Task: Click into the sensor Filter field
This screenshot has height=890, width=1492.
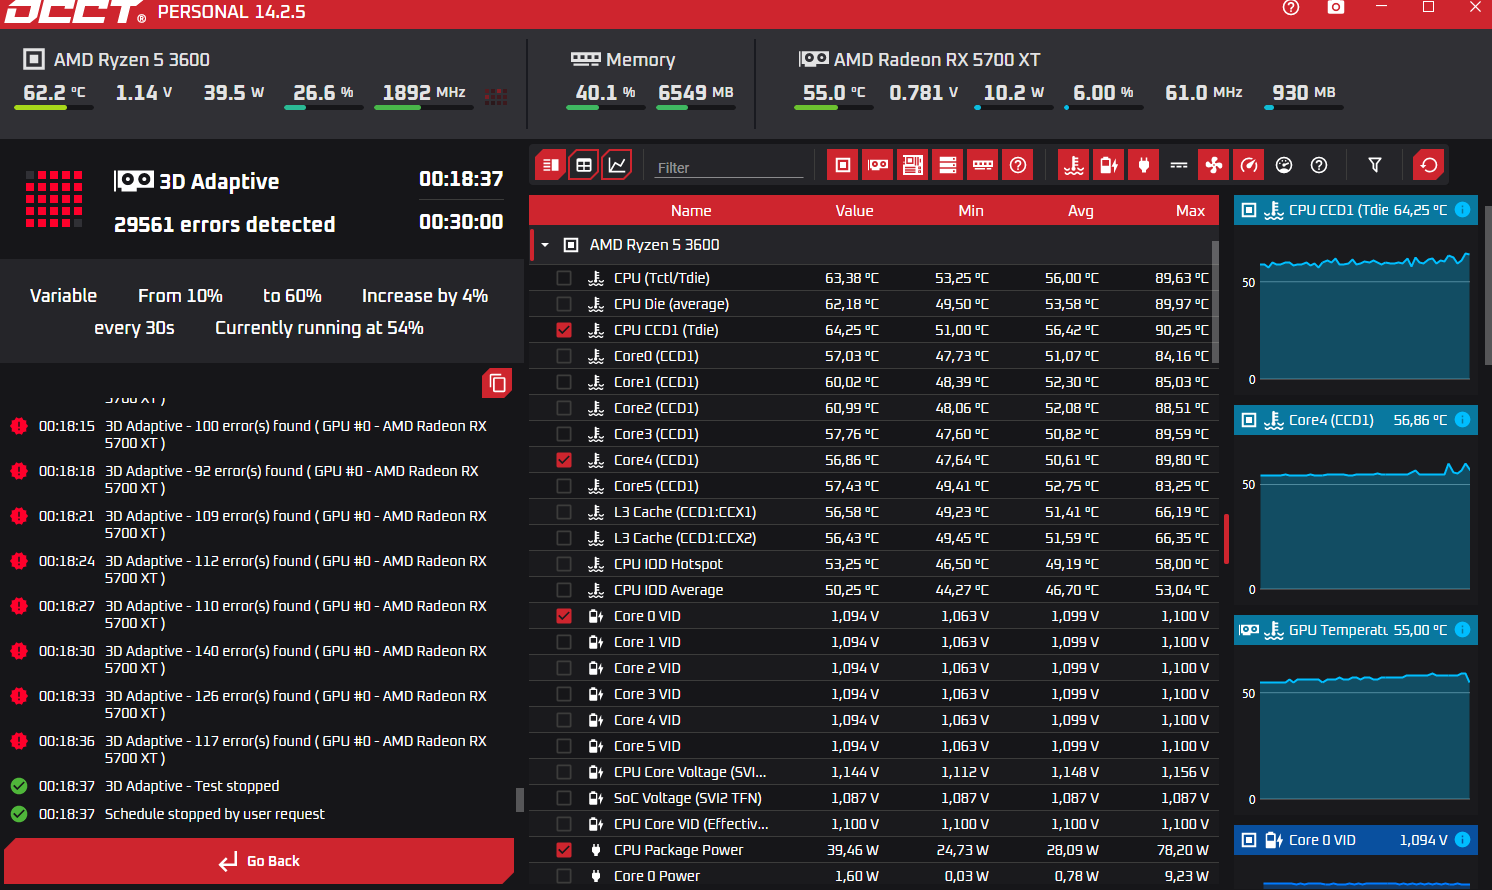Action: point(728,167)
